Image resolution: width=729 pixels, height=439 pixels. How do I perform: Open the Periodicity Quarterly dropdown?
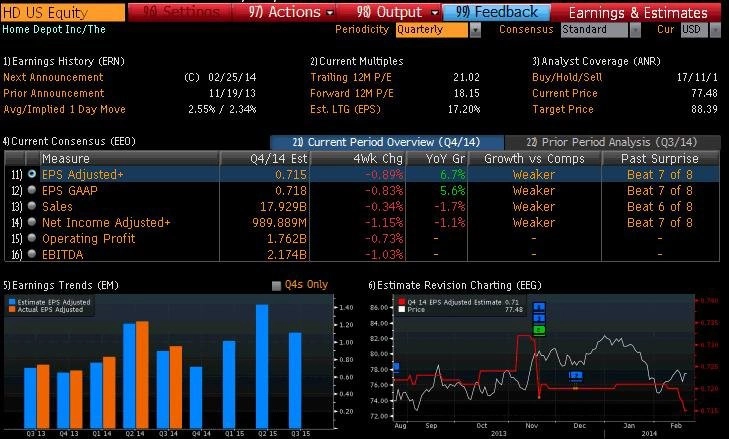438,30
